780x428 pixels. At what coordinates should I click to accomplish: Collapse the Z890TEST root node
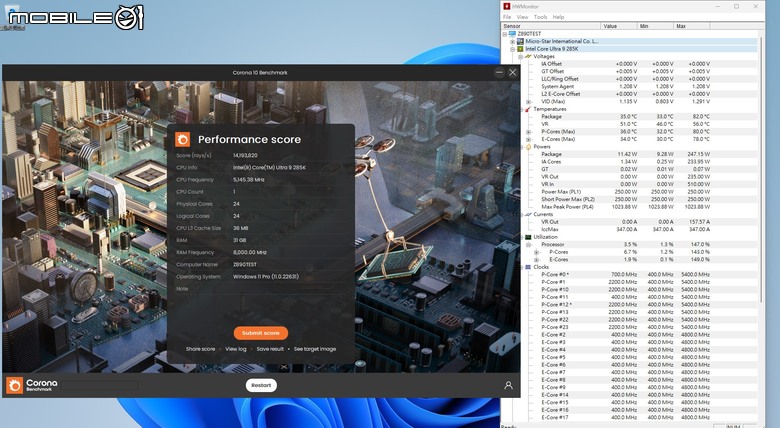[x=505, y=34]
